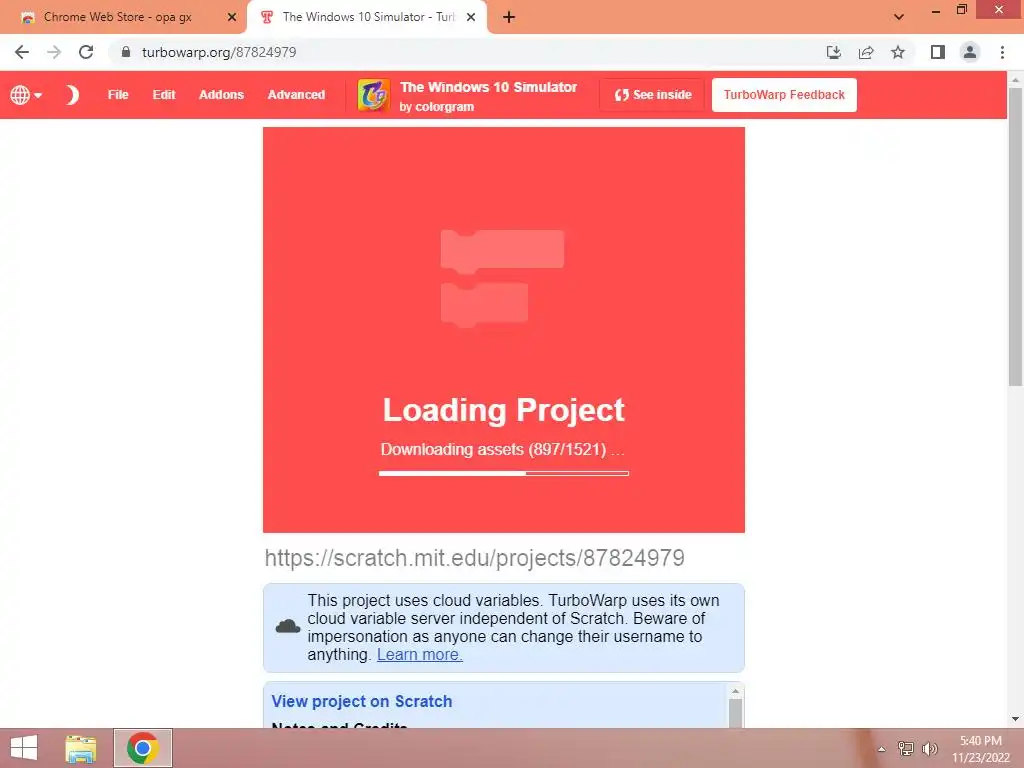Open a new browser tab
Screen dimensions: 1024x768
pyautogui.click(x=509, y=17)
